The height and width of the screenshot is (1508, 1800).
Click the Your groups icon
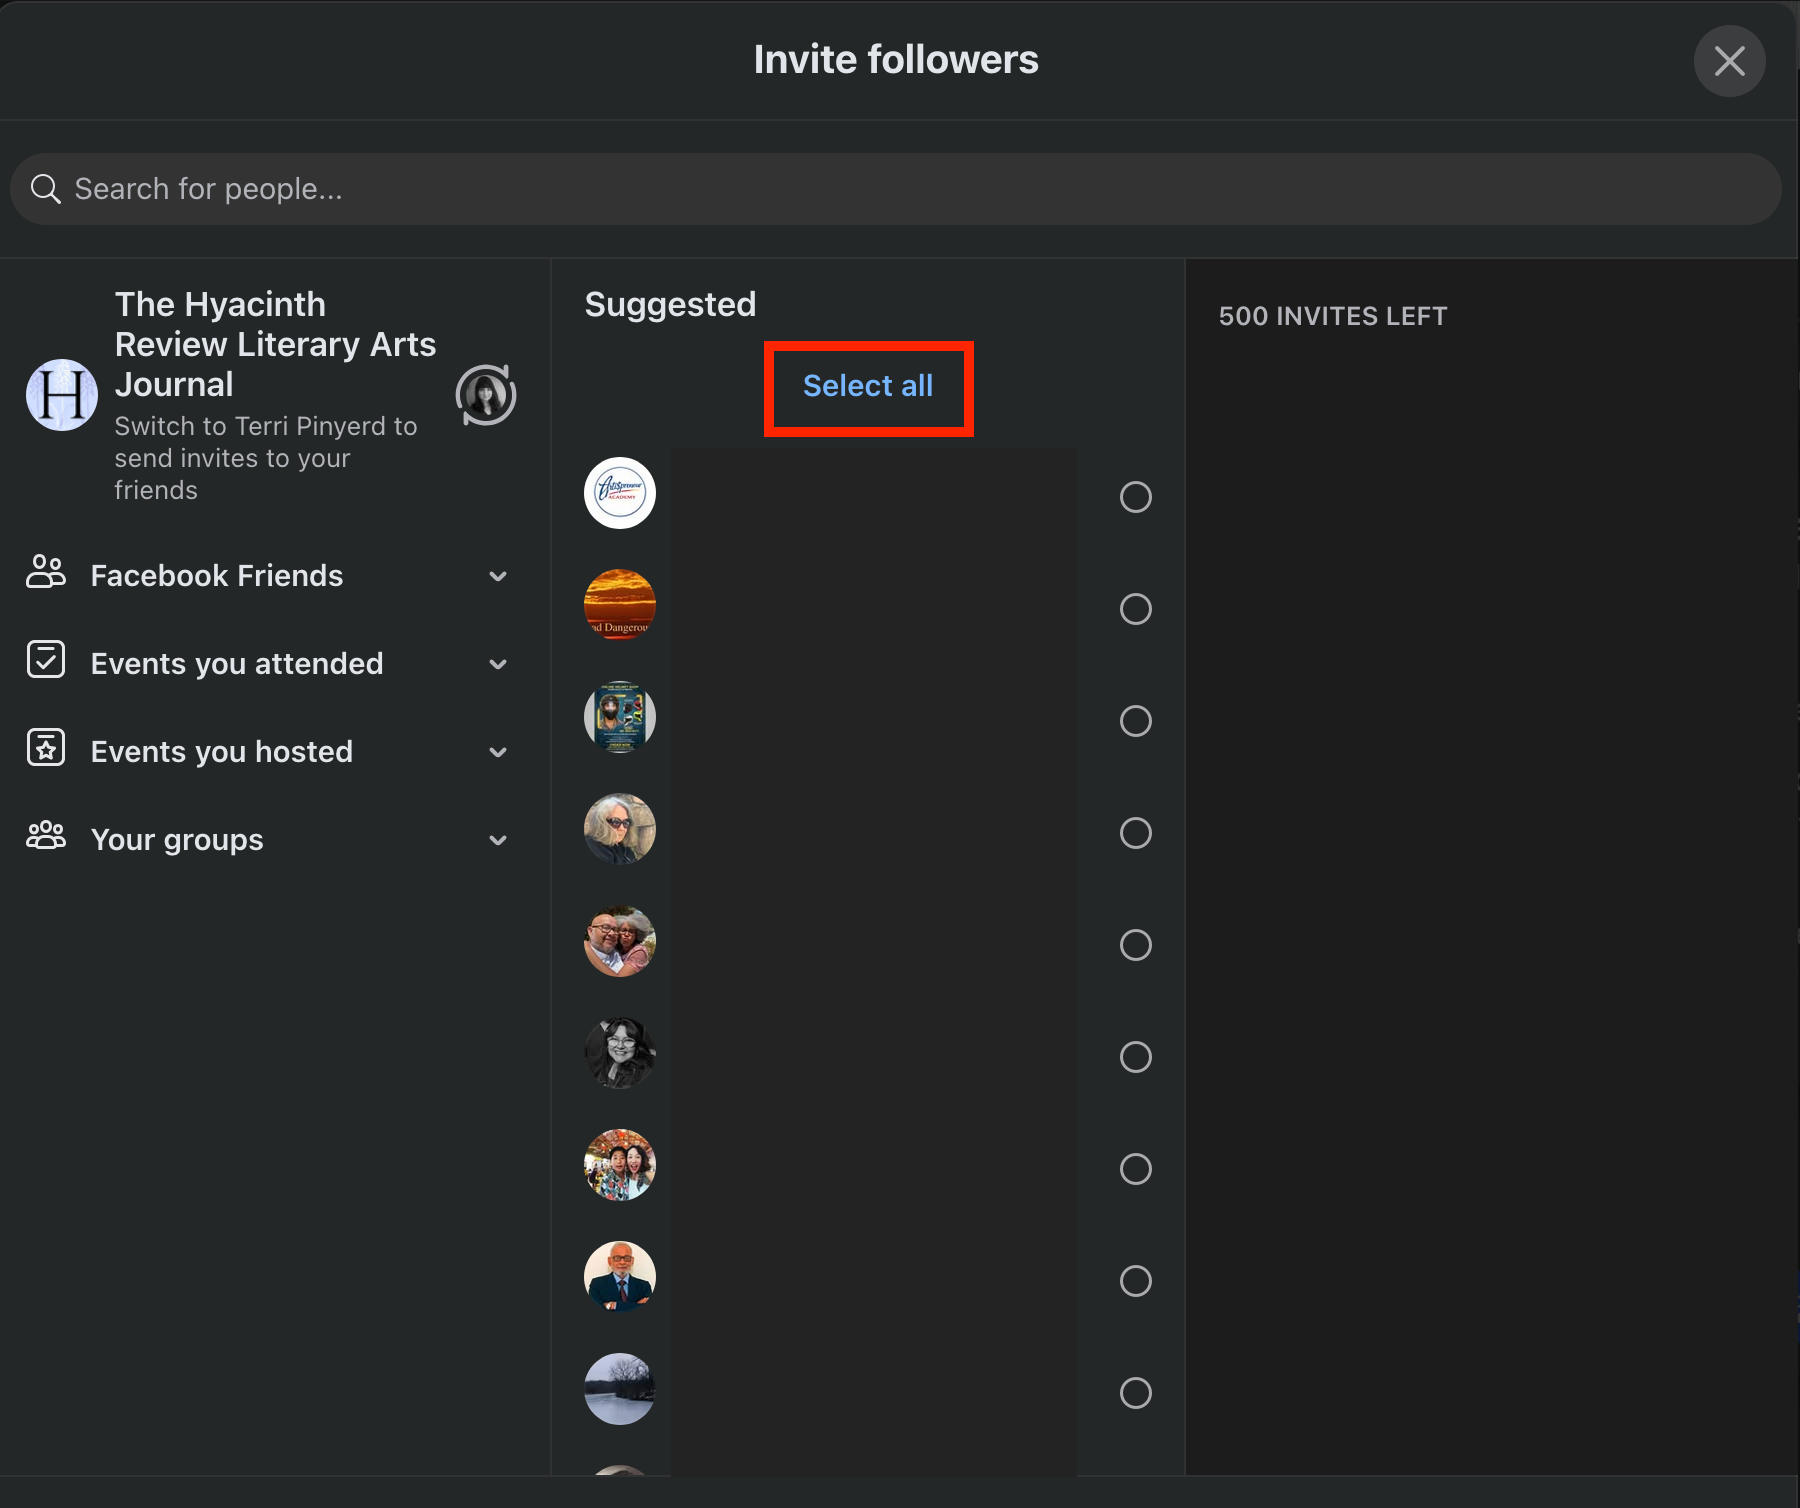pos(46,836)
